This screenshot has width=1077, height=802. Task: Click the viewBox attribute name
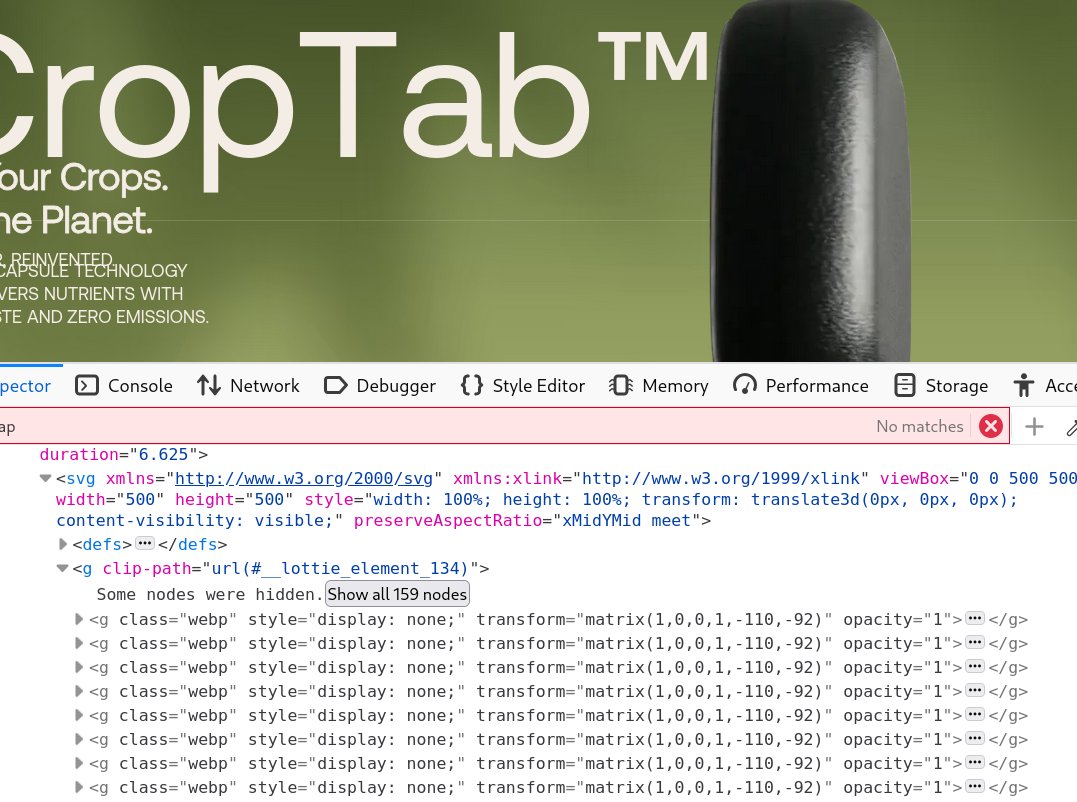(x=914, y=479)
